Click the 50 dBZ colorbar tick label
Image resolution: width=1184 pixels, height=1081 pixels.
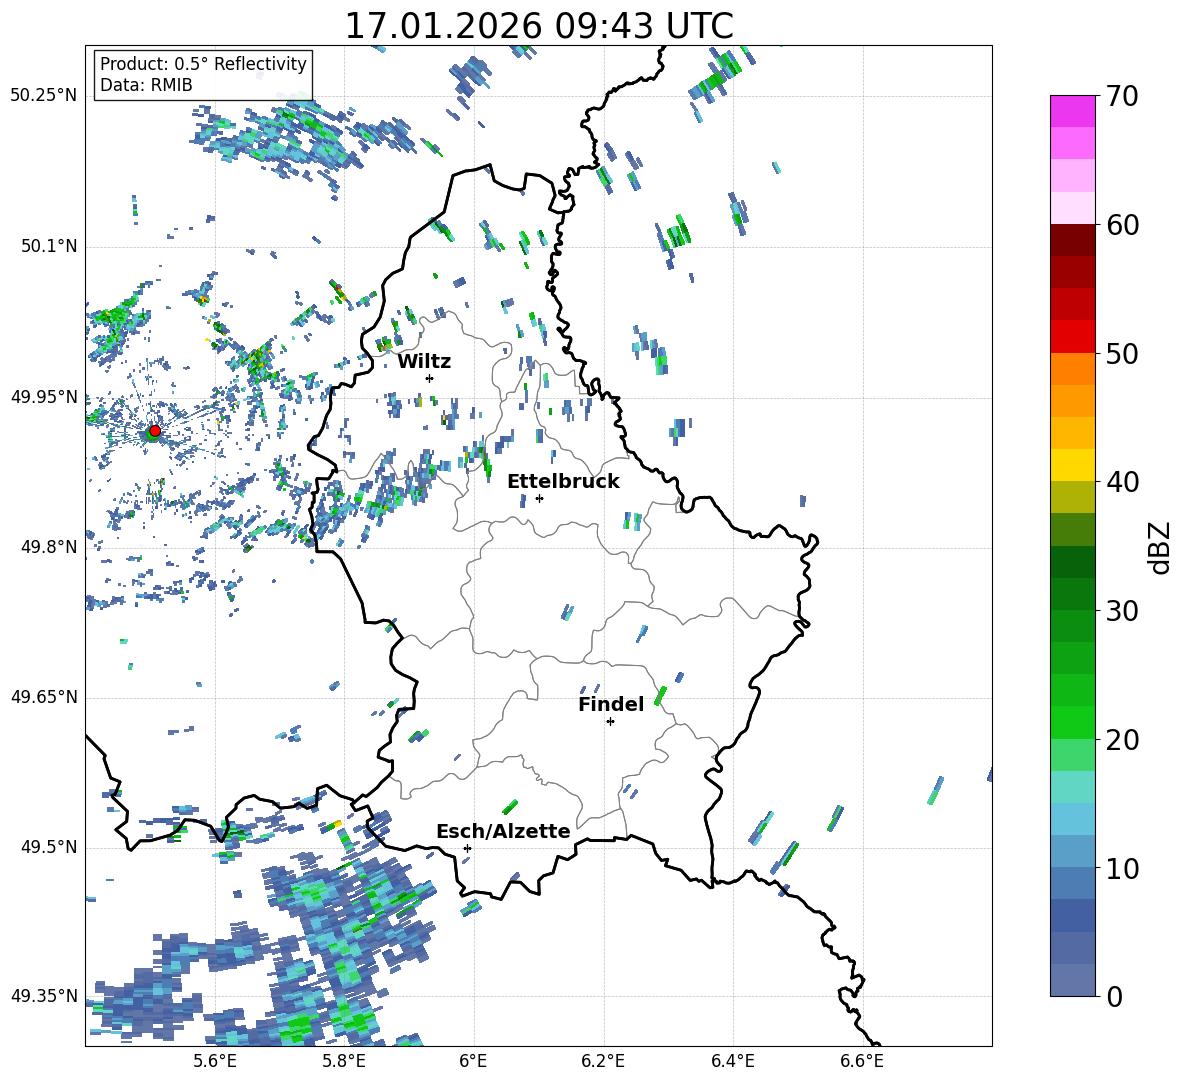click(x=1122, y=354)
